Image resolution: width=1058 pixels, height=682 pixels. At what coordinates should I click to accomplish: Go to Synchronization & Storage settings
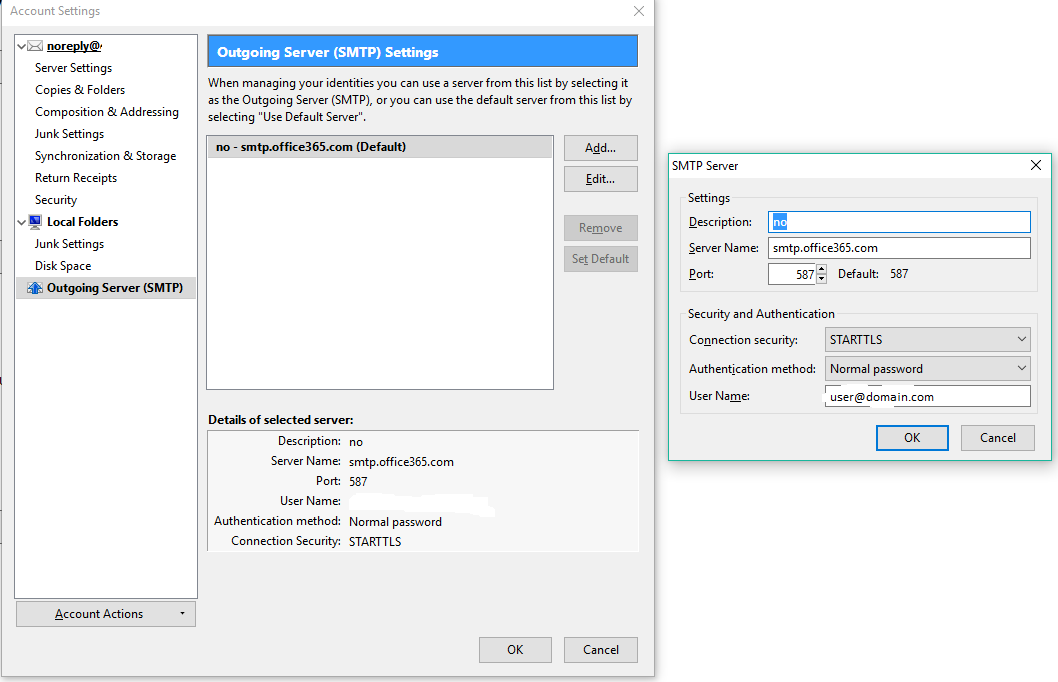pos(105,156)
